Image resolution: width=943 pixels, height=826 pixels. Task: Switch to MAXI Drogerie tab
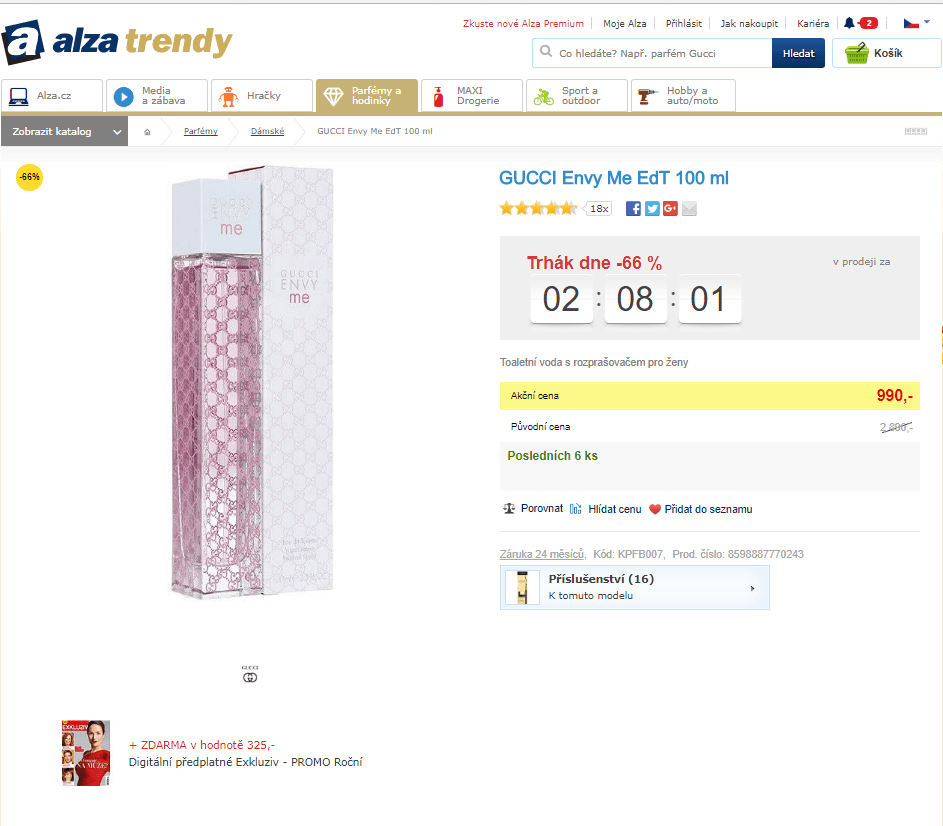pos(471,96)
